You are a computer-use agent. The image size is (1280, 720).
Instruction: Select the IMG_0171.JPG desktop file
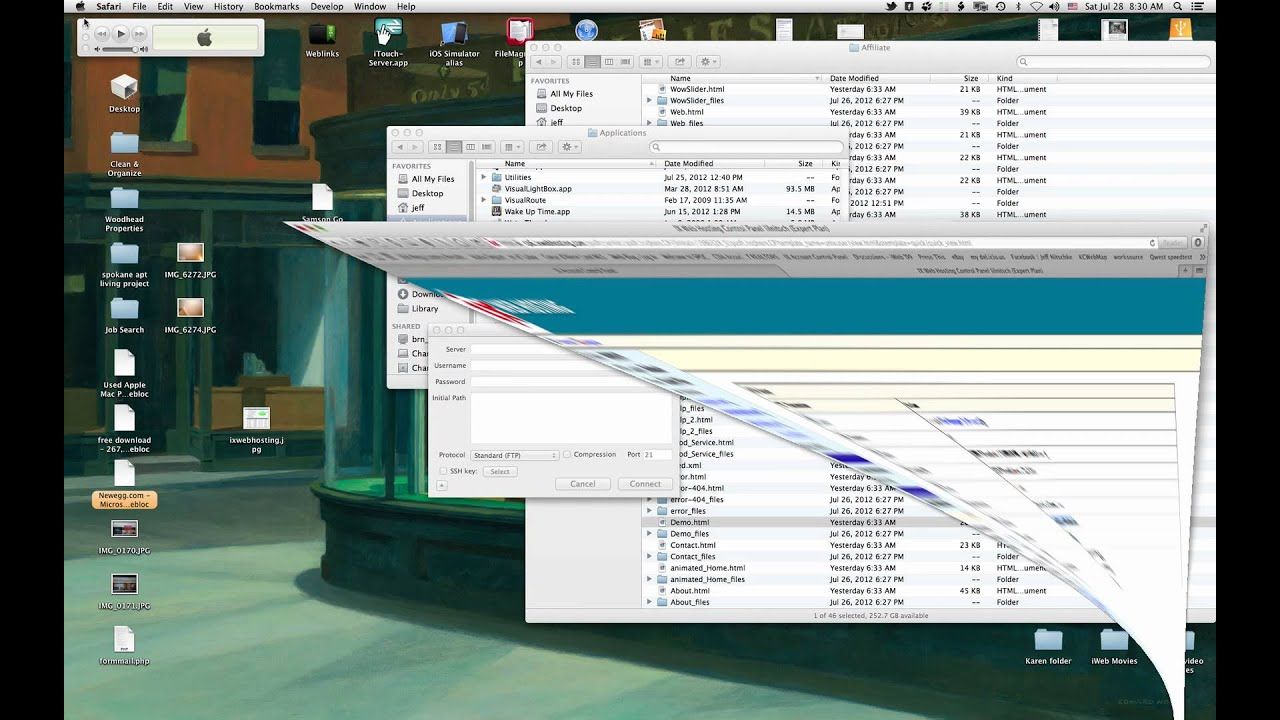124,591
